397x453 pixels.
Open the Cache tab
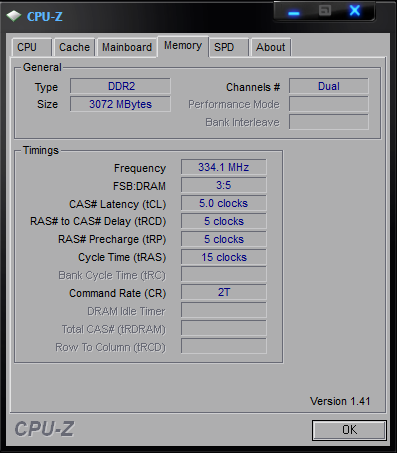(x=75, y=47)
